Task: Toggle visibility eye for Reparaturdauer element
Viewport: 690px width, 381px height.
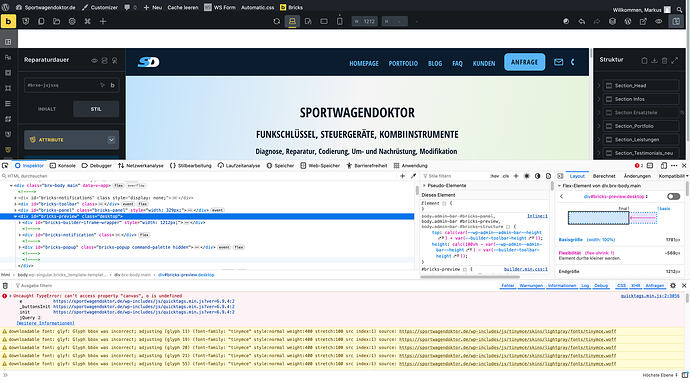Action: click(94, 60)
